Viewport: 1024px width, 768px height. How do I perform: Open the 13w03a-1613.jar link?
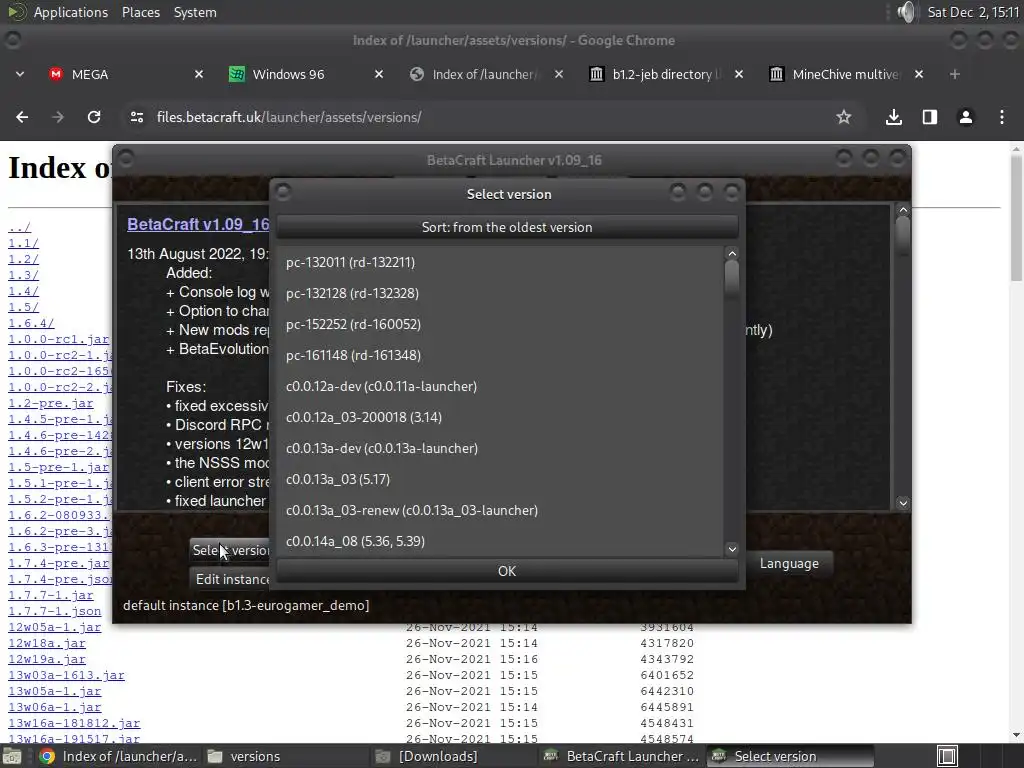click(x=67, y=675)
